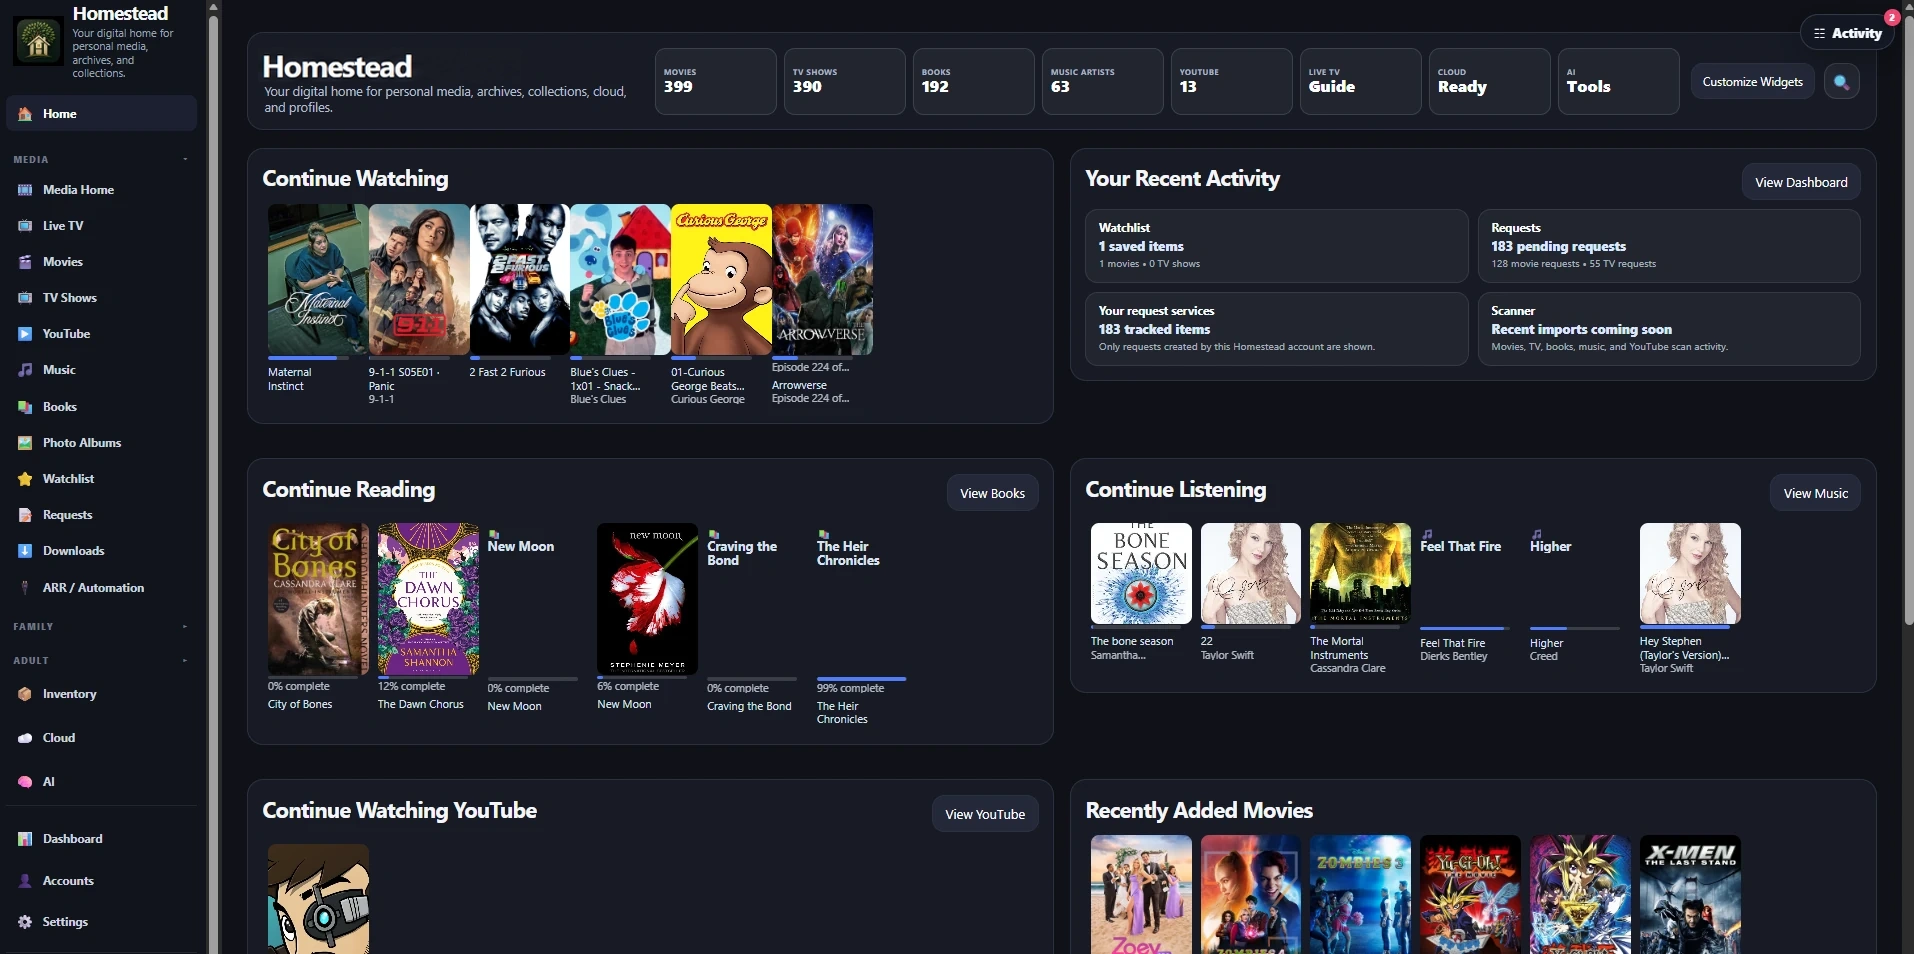The height and width of the screenshot is (954, 1914).
Task: Open the YouTube 13 stat tile
Action: click(1232, 81)
